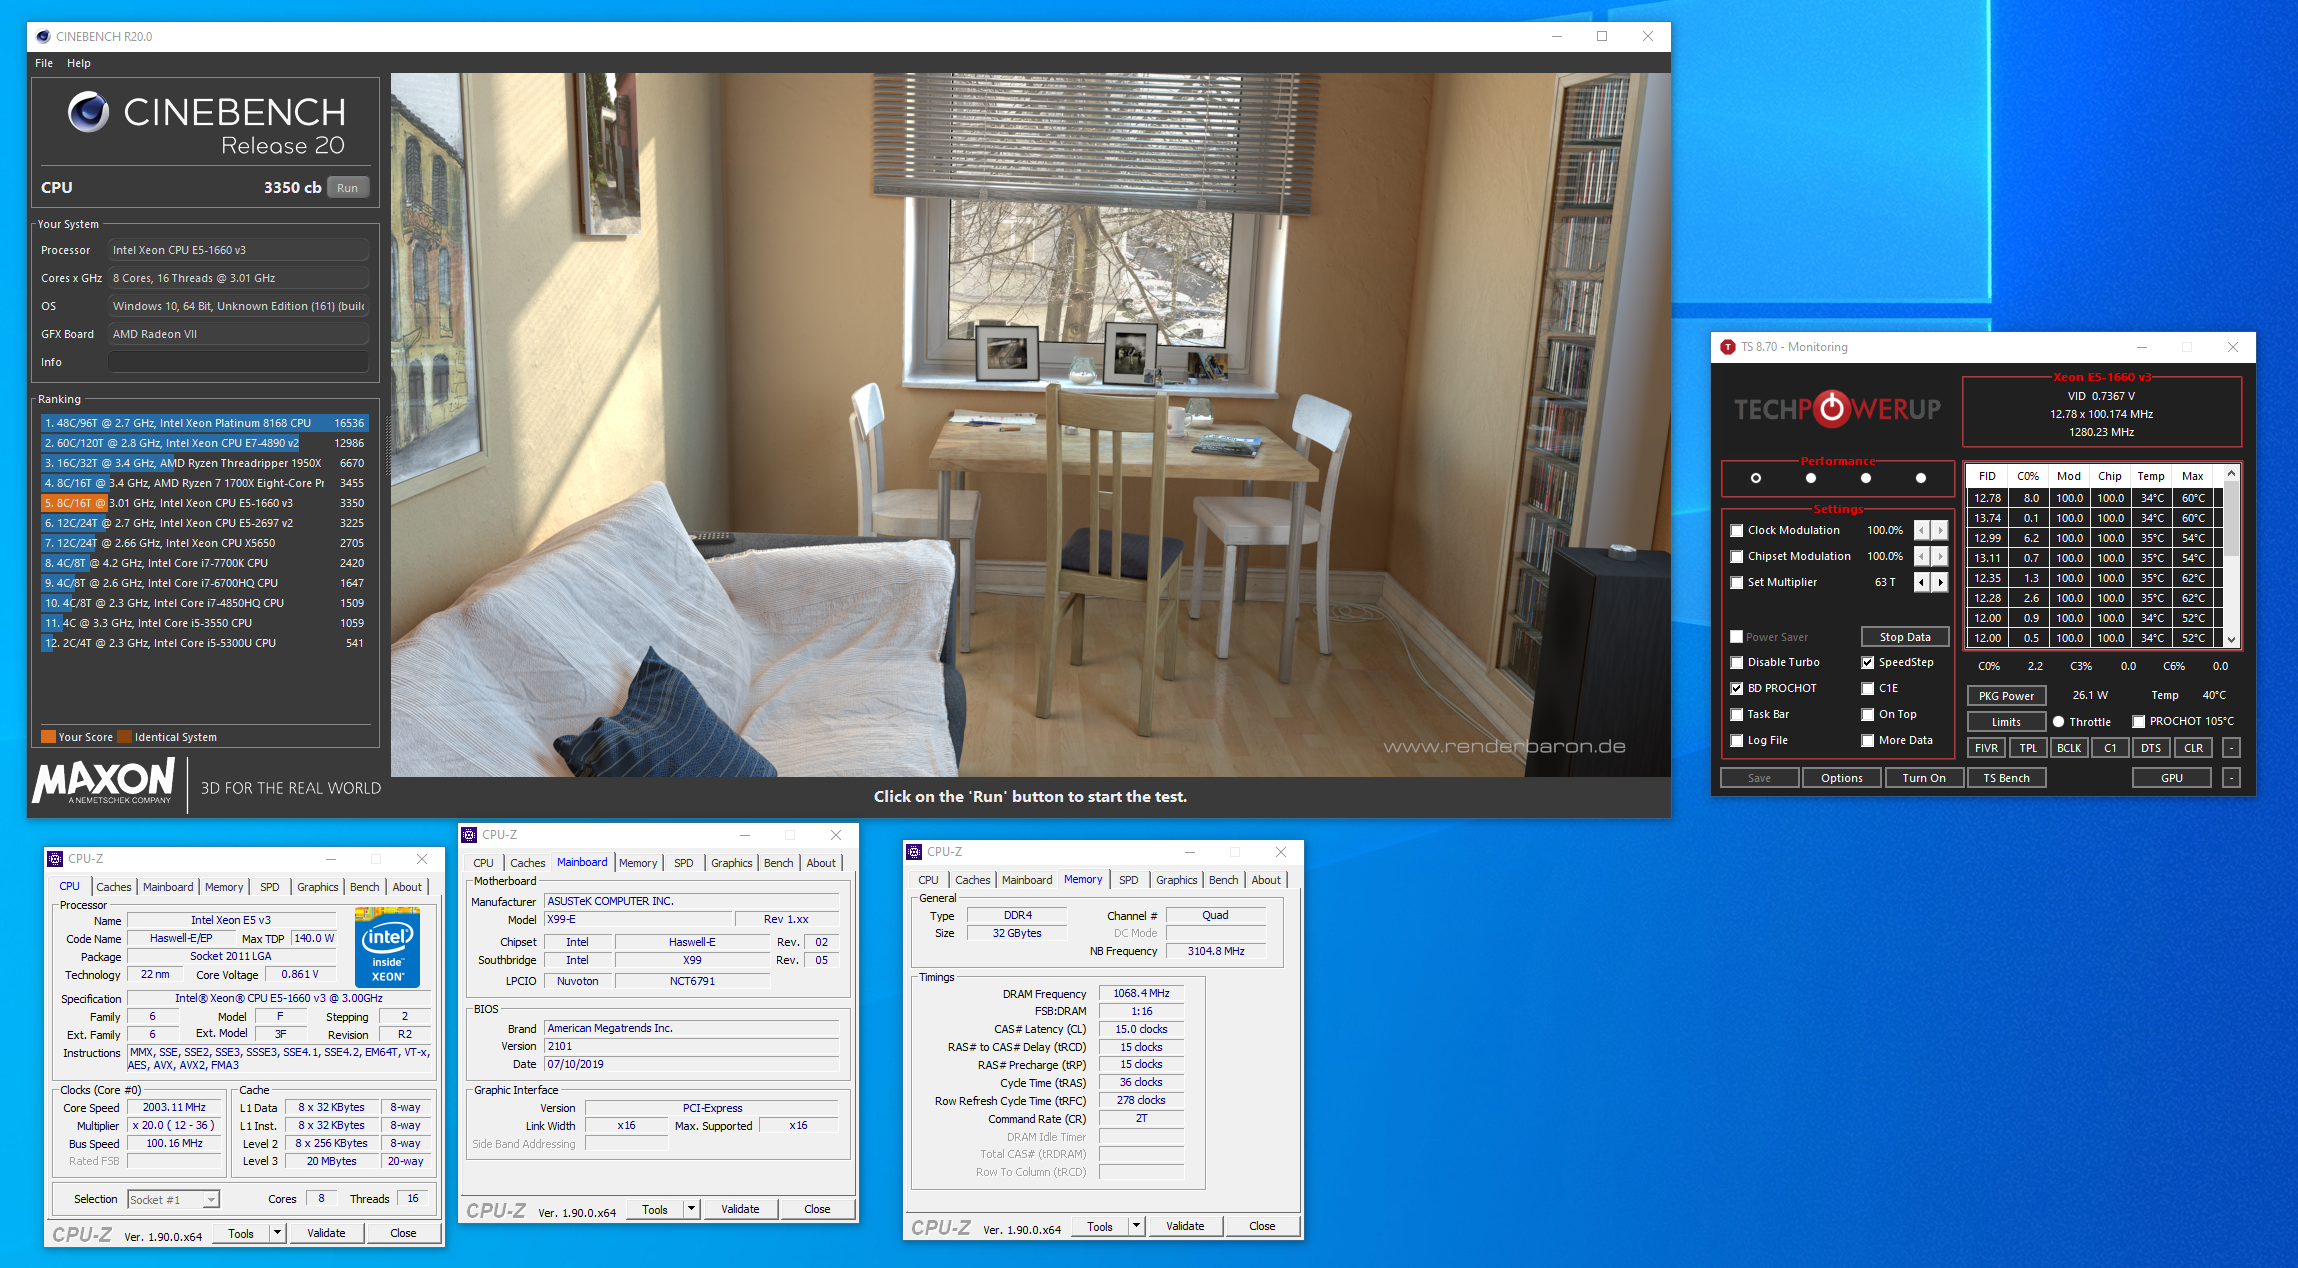The height and width of the screenshot is (1268, 2298).
Task: Click the minus button next to CLR
Action: 2231,748
